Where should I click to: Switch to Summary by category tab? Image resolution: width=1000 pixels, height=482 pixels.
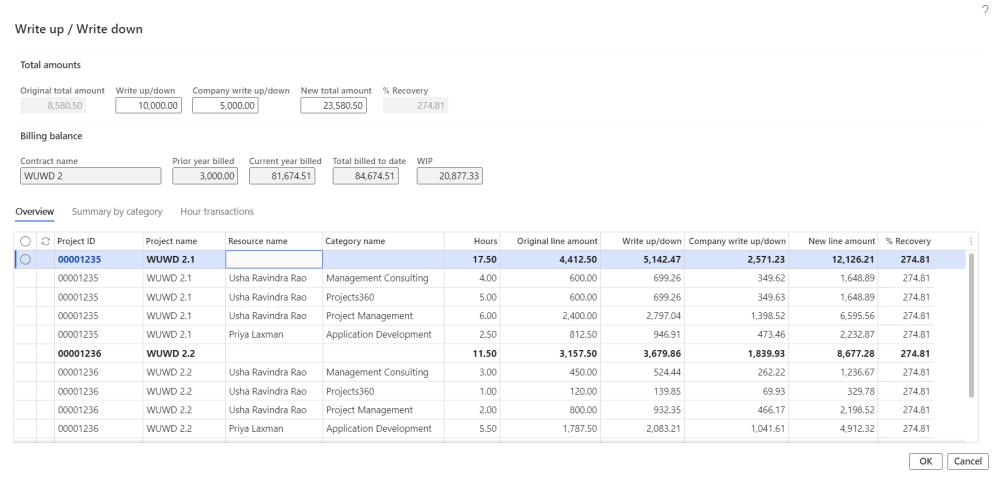coord(117,212)
